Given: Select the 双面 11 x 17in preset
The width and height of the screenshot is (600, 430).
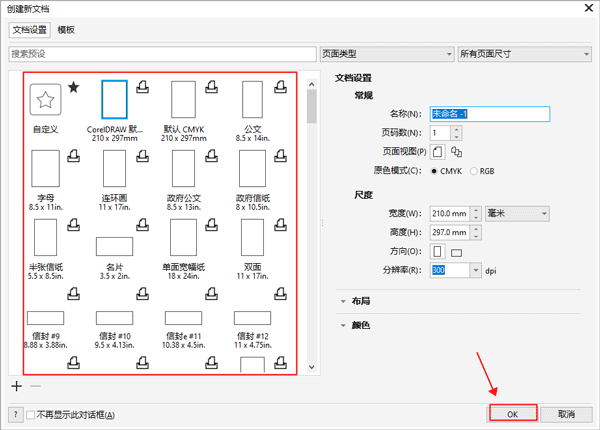Looking at the screenshot, I should (x=252, y=237).
